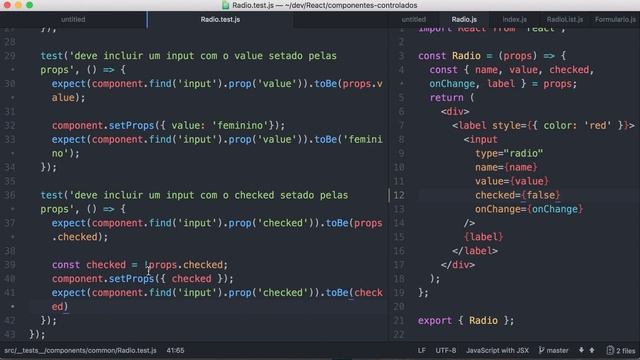Click the git pull down arrow
Screen dimensions: 640x360
[x=581, y=350]
